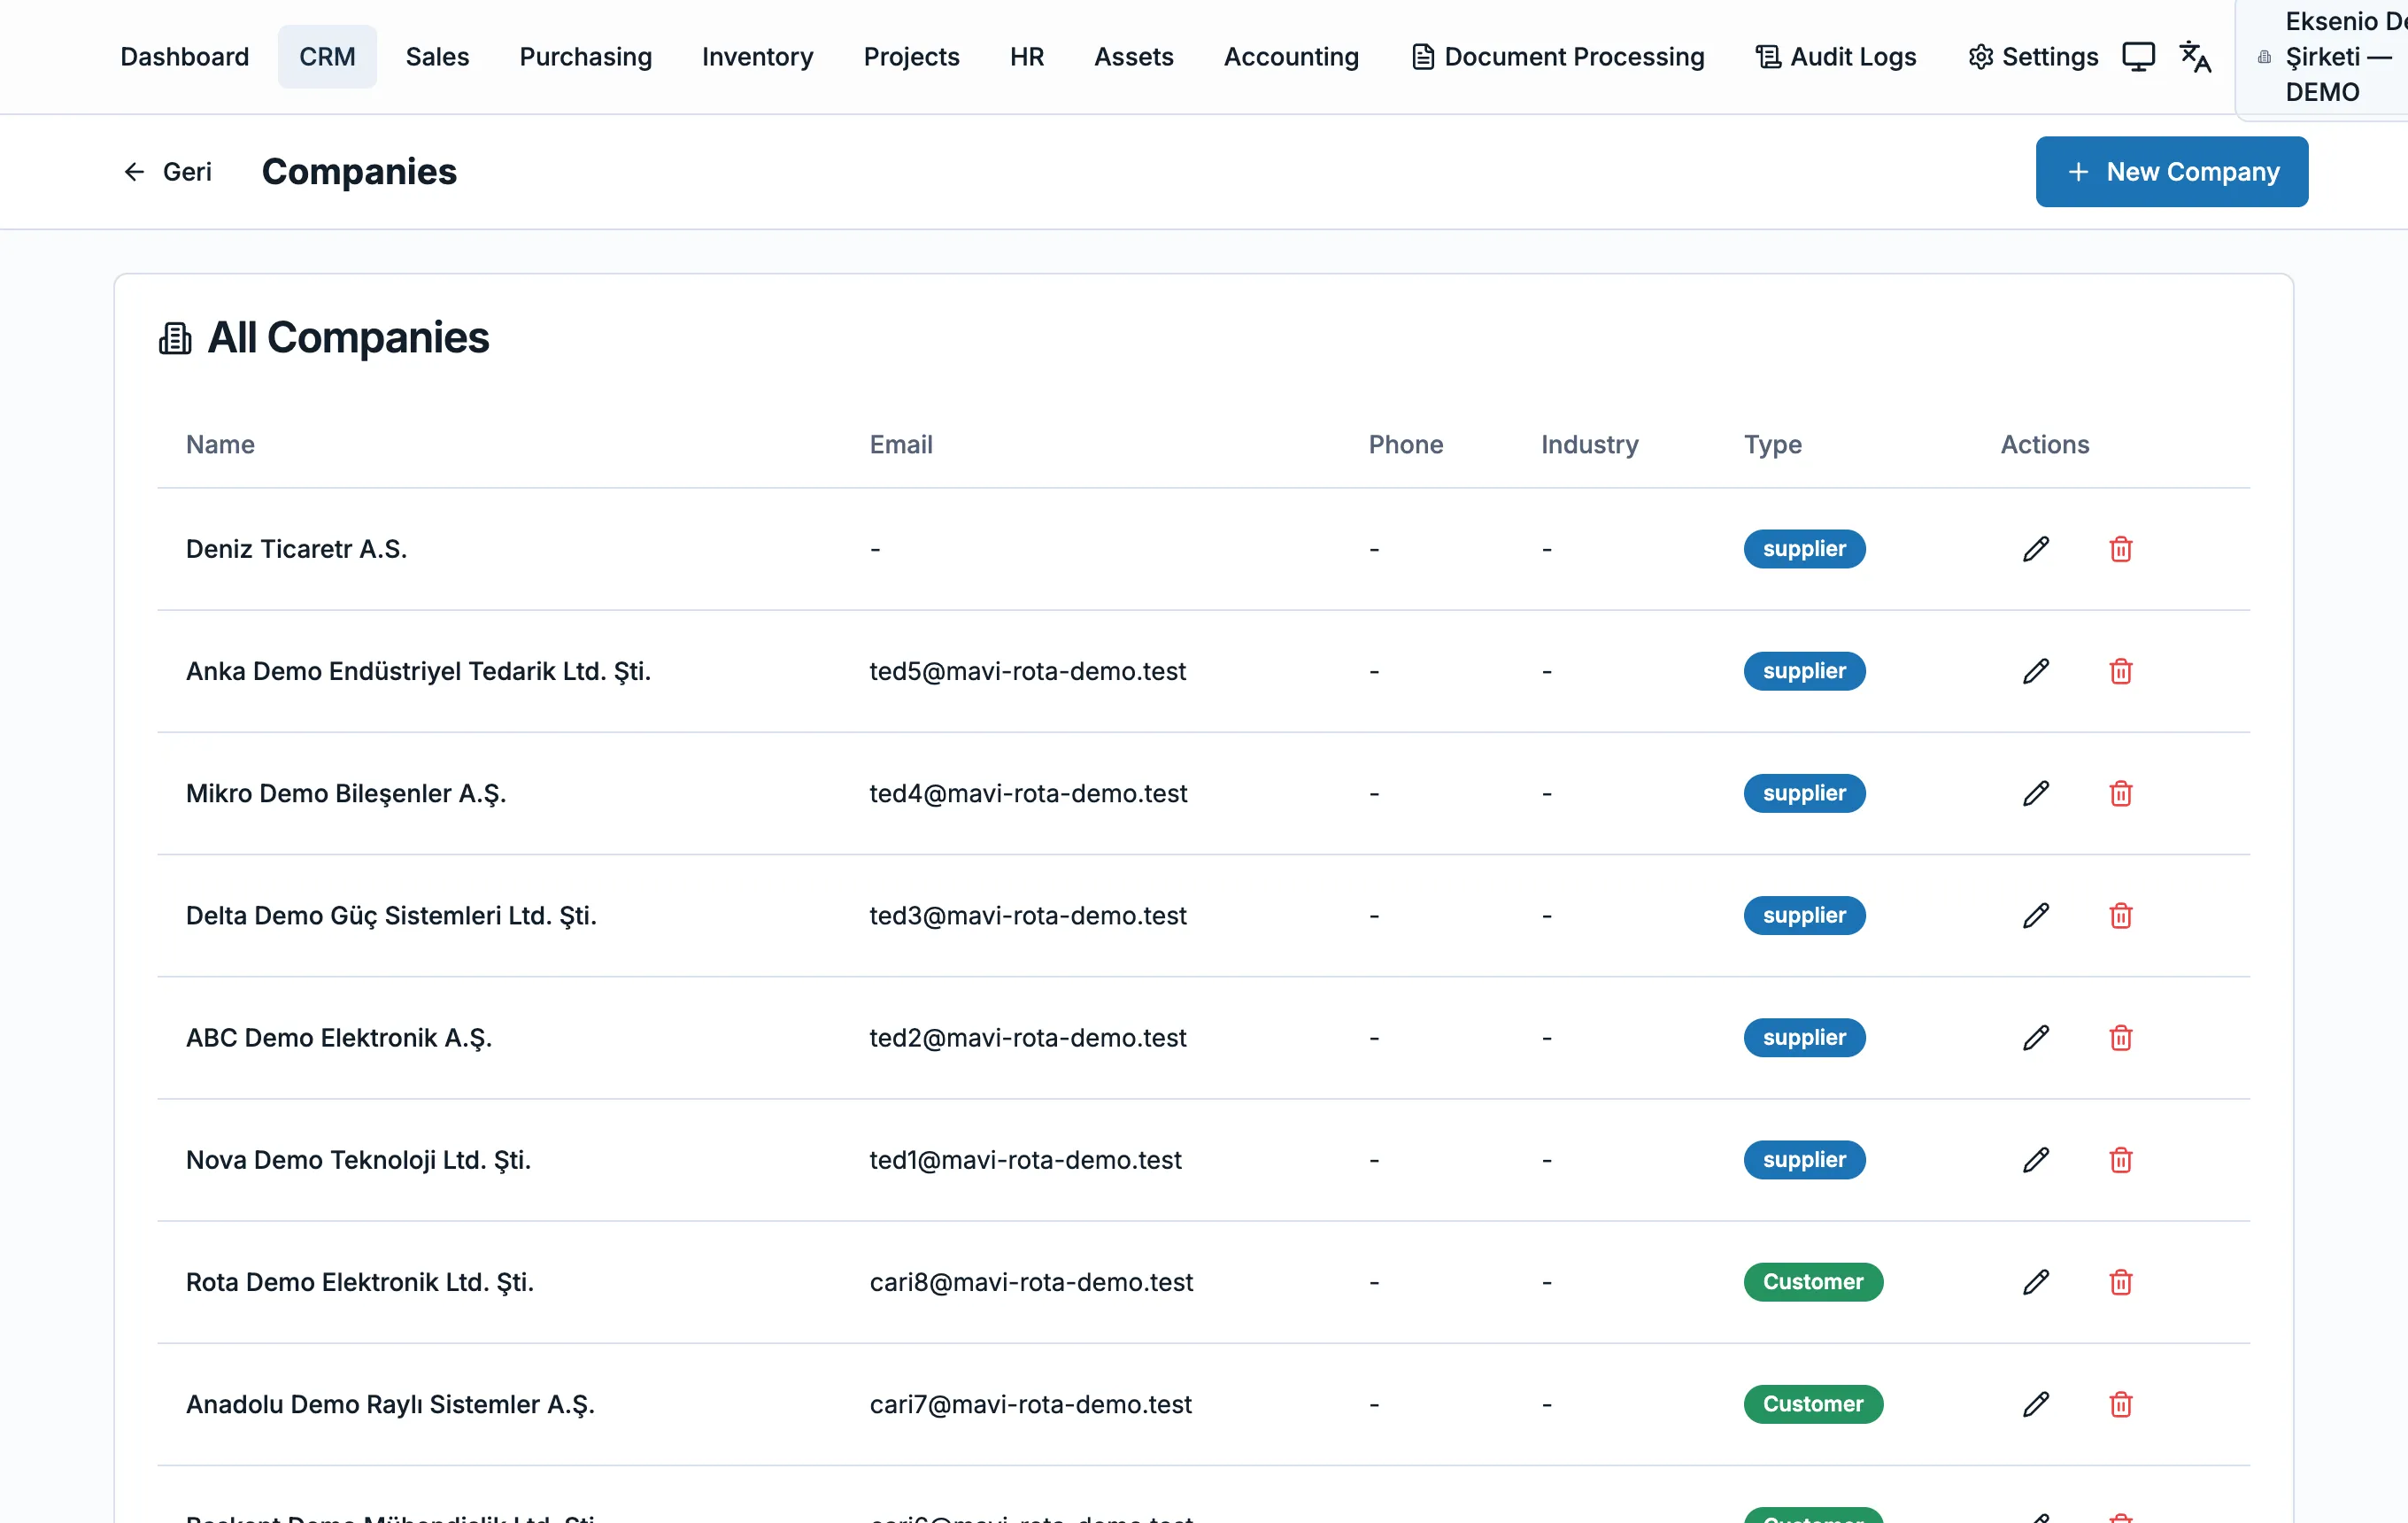Click the Name column header

click(x=220, y=444)
